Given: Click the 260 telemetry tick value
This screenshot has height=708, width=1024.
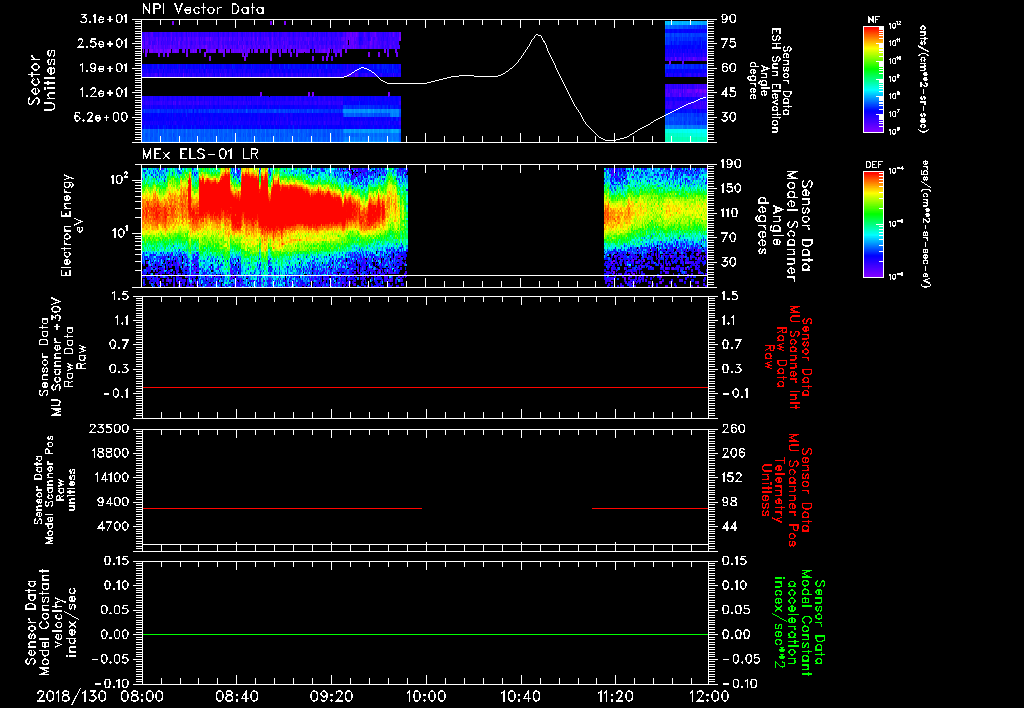Looking at the screenshot, I should point(732,429).
